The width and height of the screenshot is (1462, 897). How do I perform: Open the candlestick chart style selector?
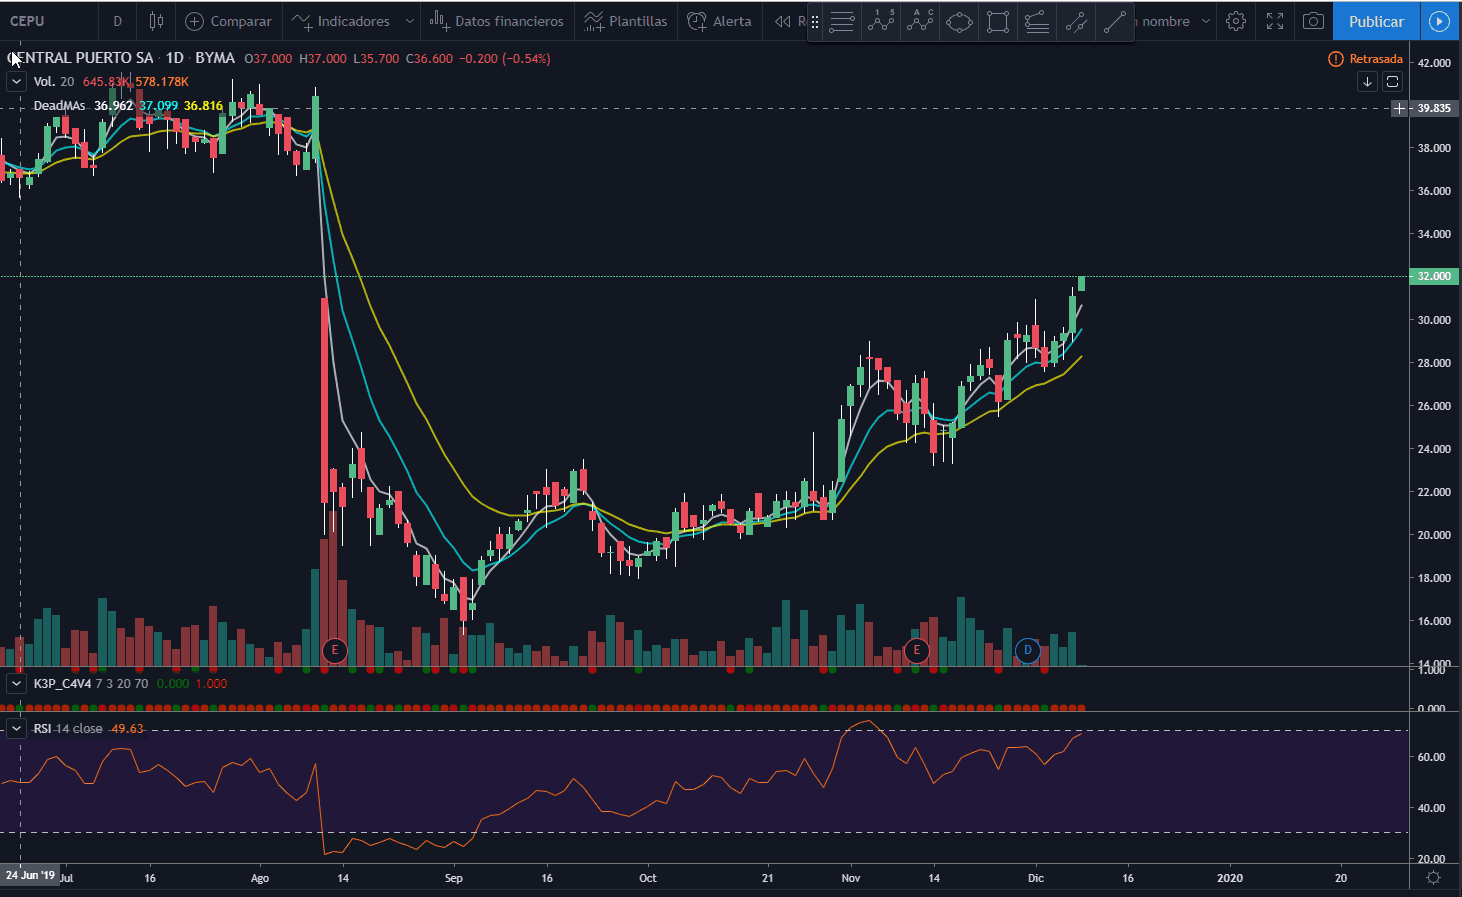(156, 21)
